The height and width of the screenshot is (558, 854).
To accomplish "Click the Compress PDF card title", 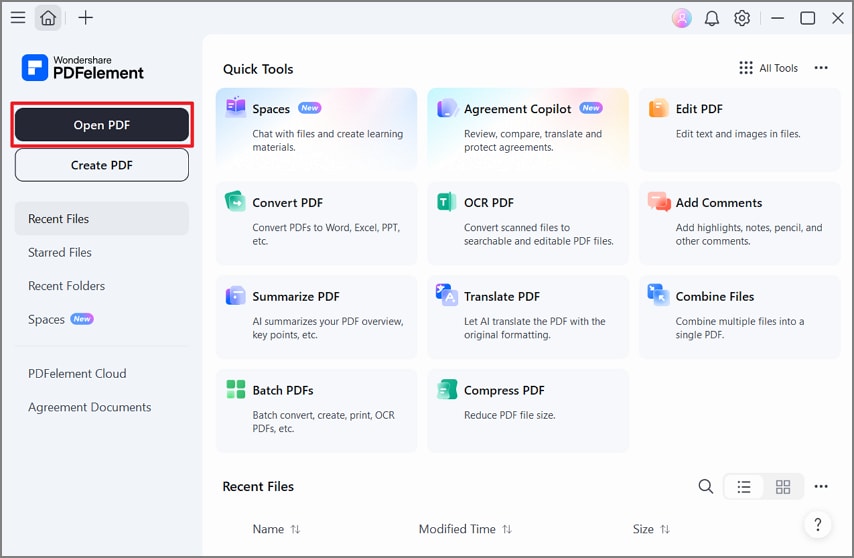I will 504,390.
